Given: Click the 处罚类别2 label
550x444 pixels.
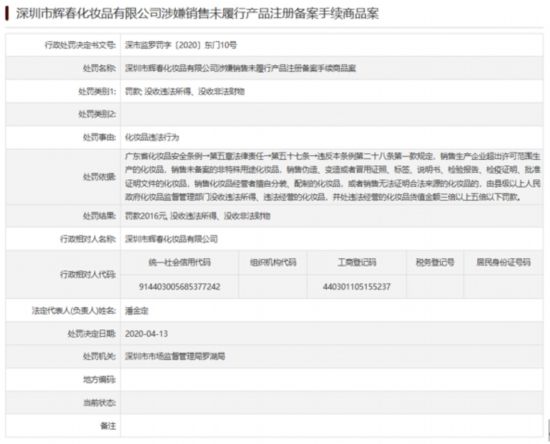Looking at the screenshot, I should point(97,114).
